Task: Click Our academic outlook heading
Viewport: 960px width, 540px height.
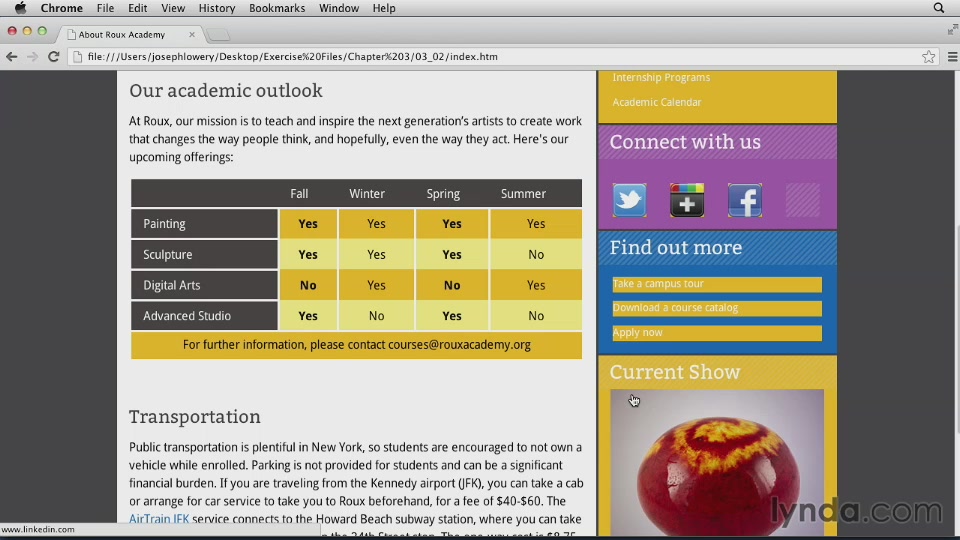Action: 226,91
